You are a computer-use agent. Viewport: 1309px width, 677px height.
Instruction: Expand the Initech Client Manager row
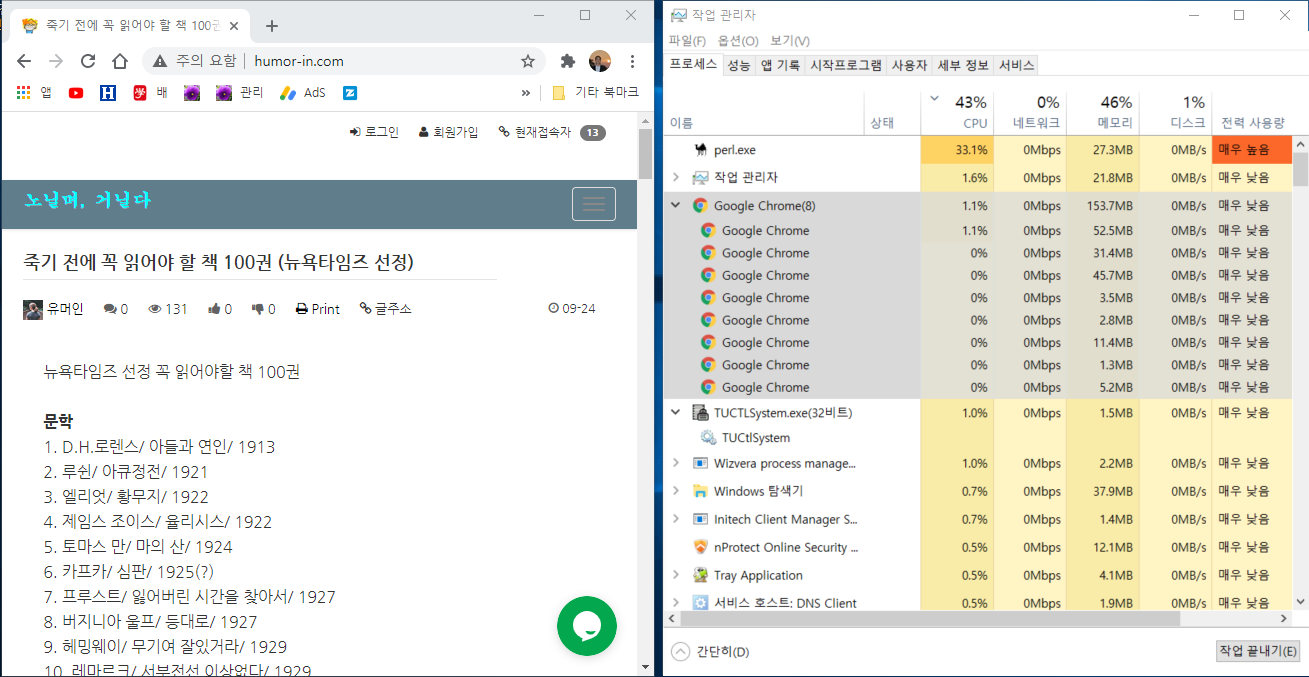click(676, 519)
